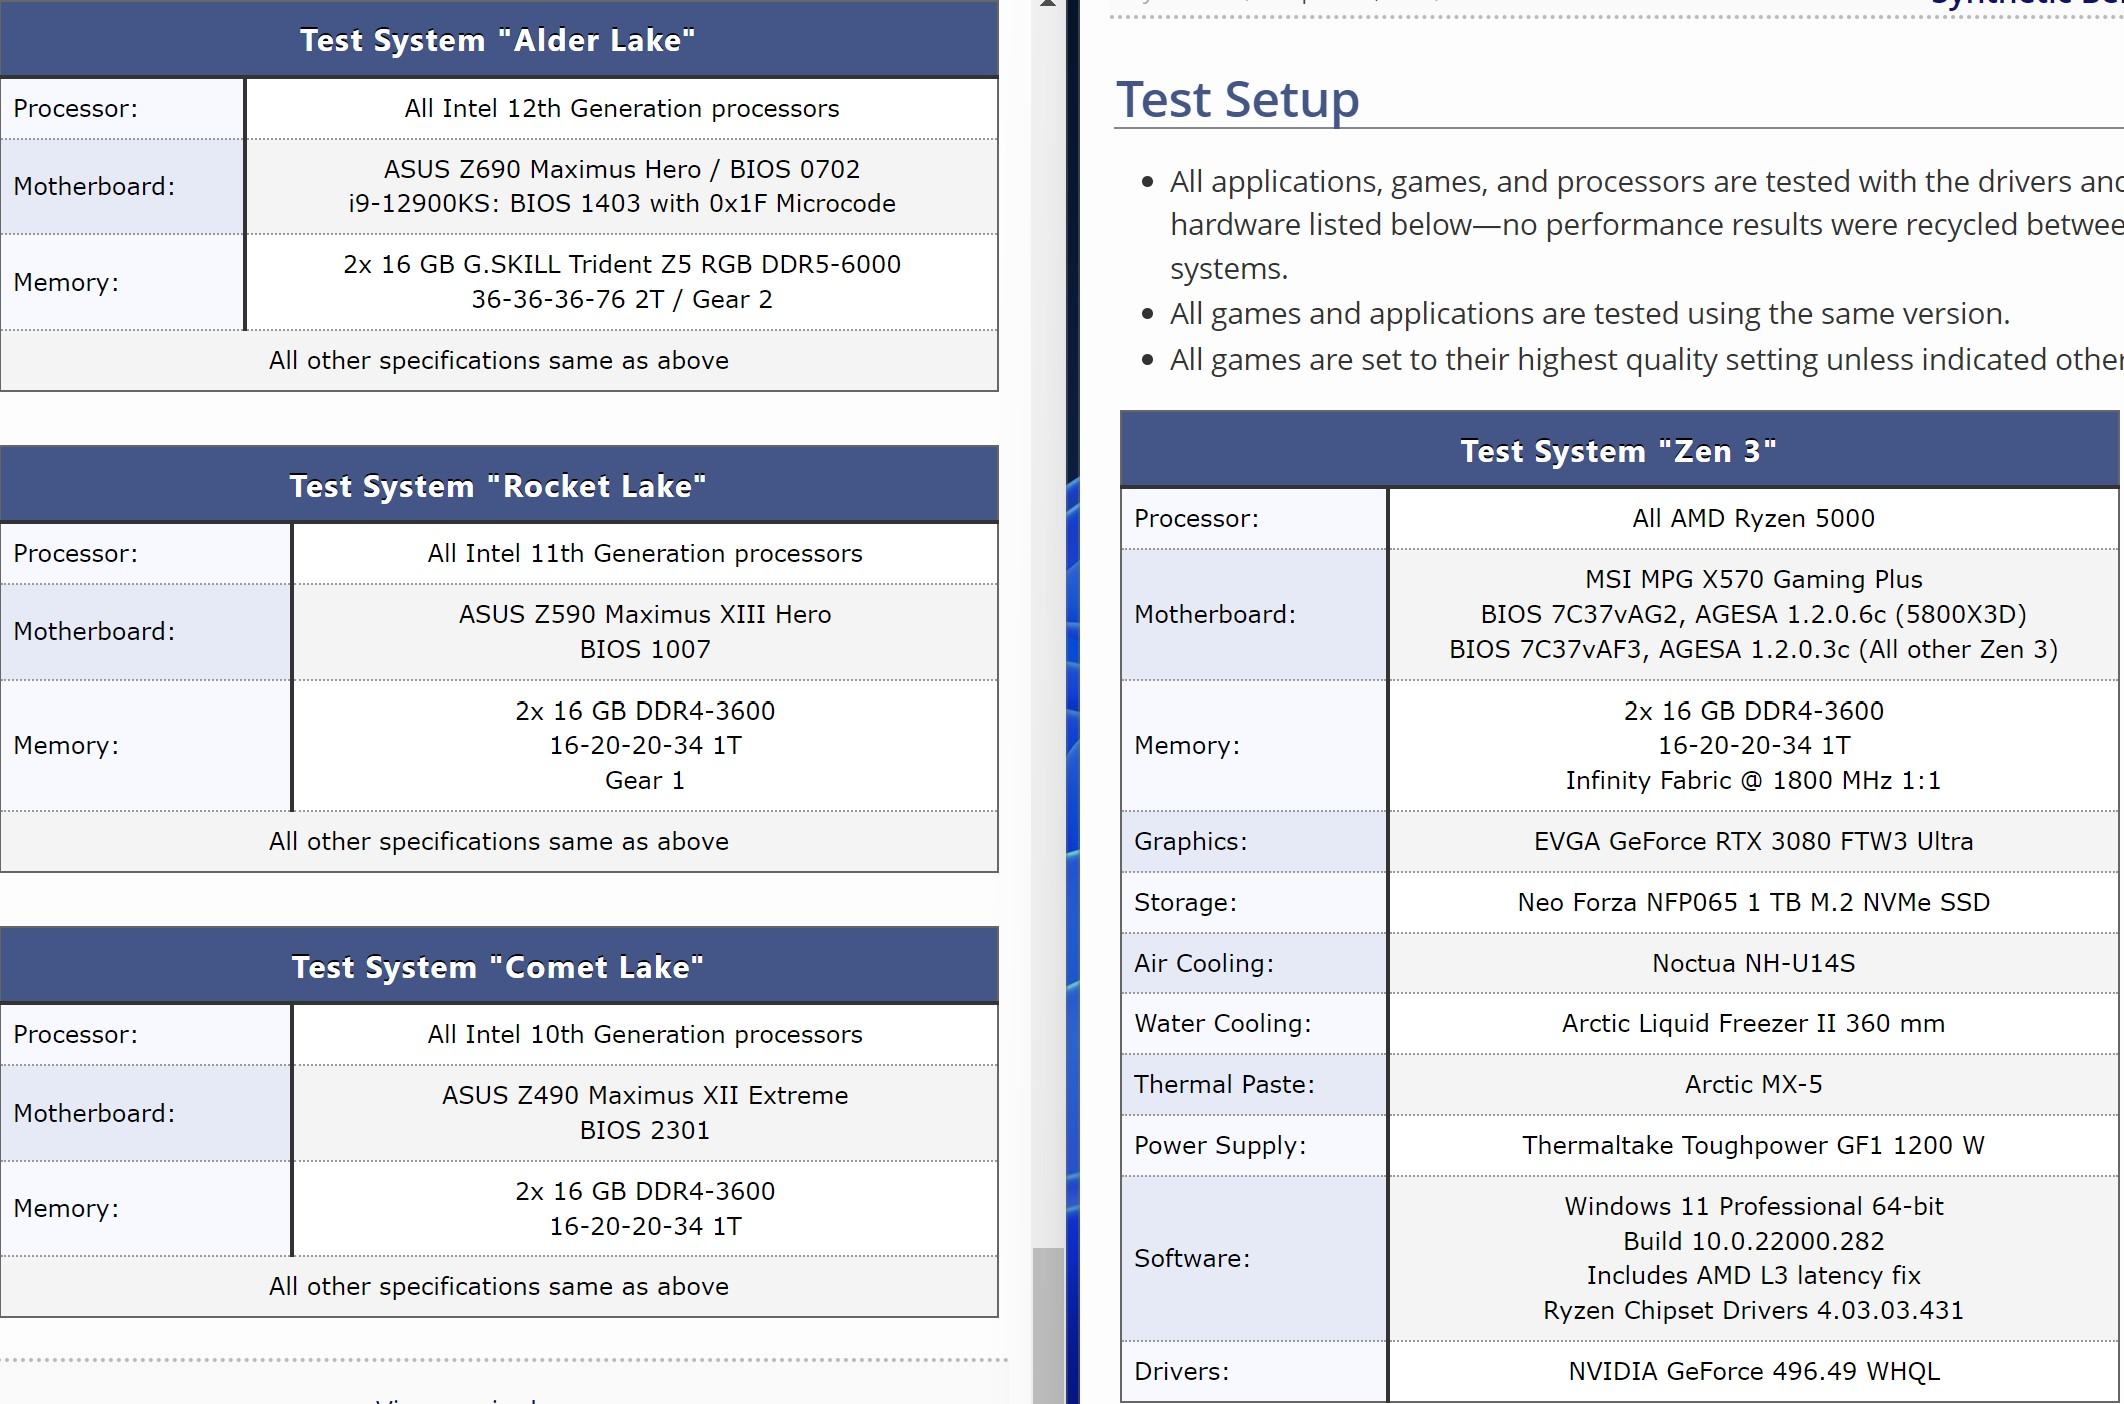Select 'All Intel 11th Generation processors' cell
This screenshot has height=1404, width=2124.
[x=645, y=553]
